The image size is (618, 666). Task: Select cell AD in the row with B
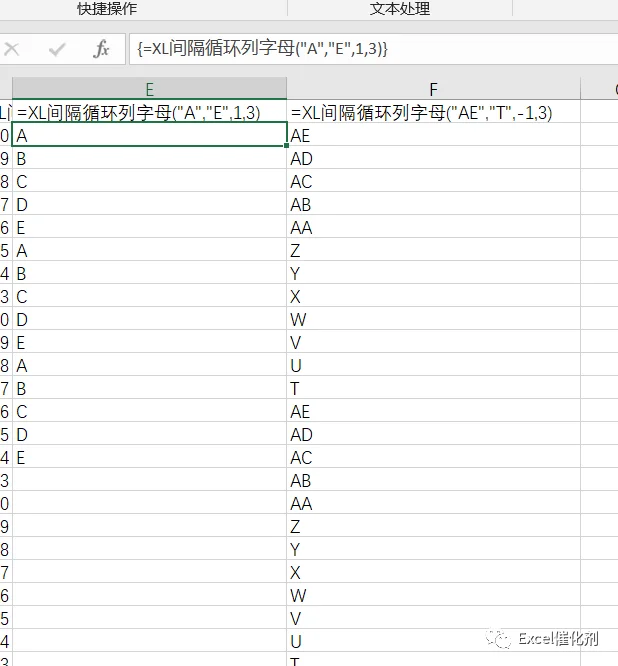(434, 159)
